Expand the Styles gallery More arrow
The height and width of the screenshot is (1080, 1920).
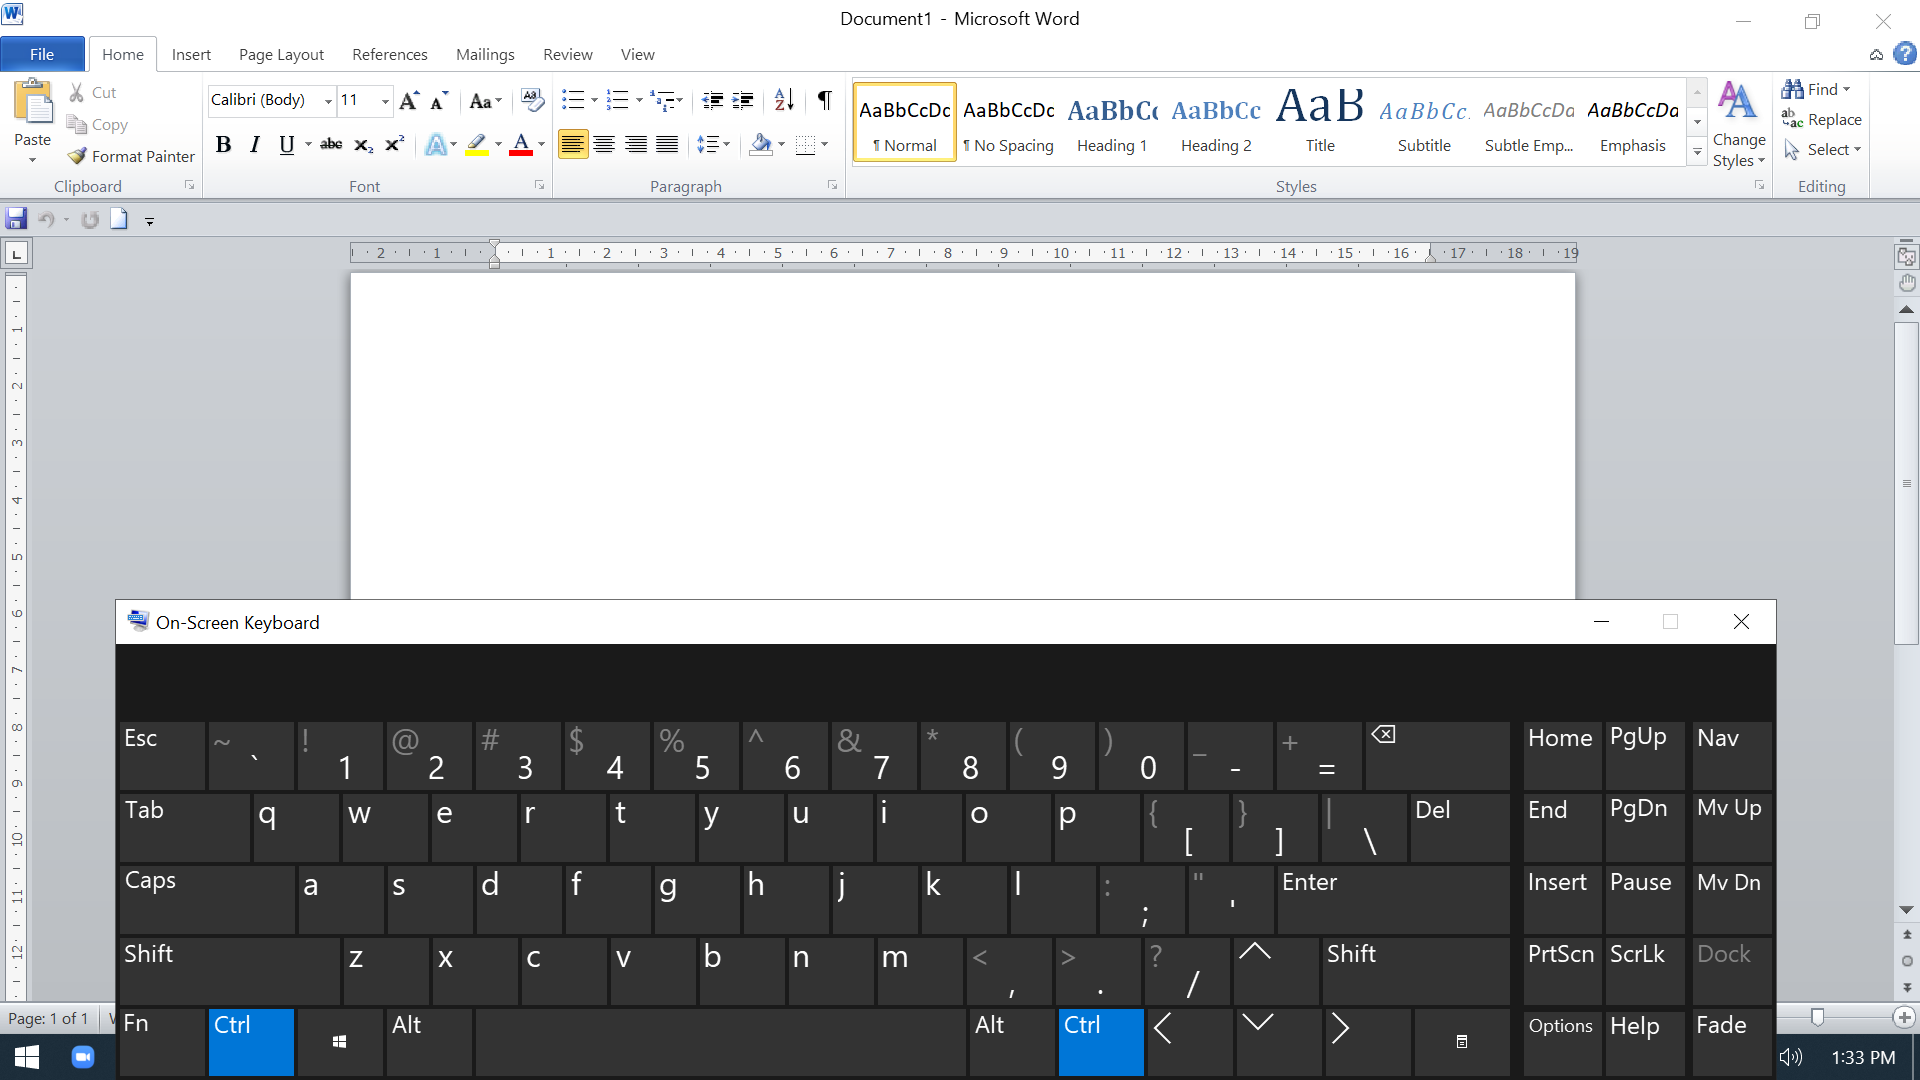pyautogui.click(x=1697, y=152)
